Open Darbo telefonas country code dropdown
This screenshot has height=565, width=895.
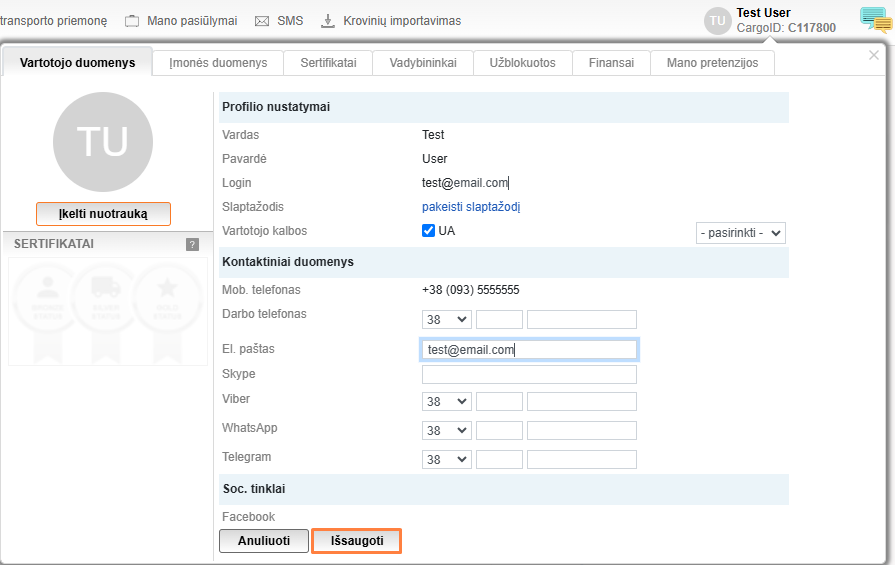pos(446,319)
